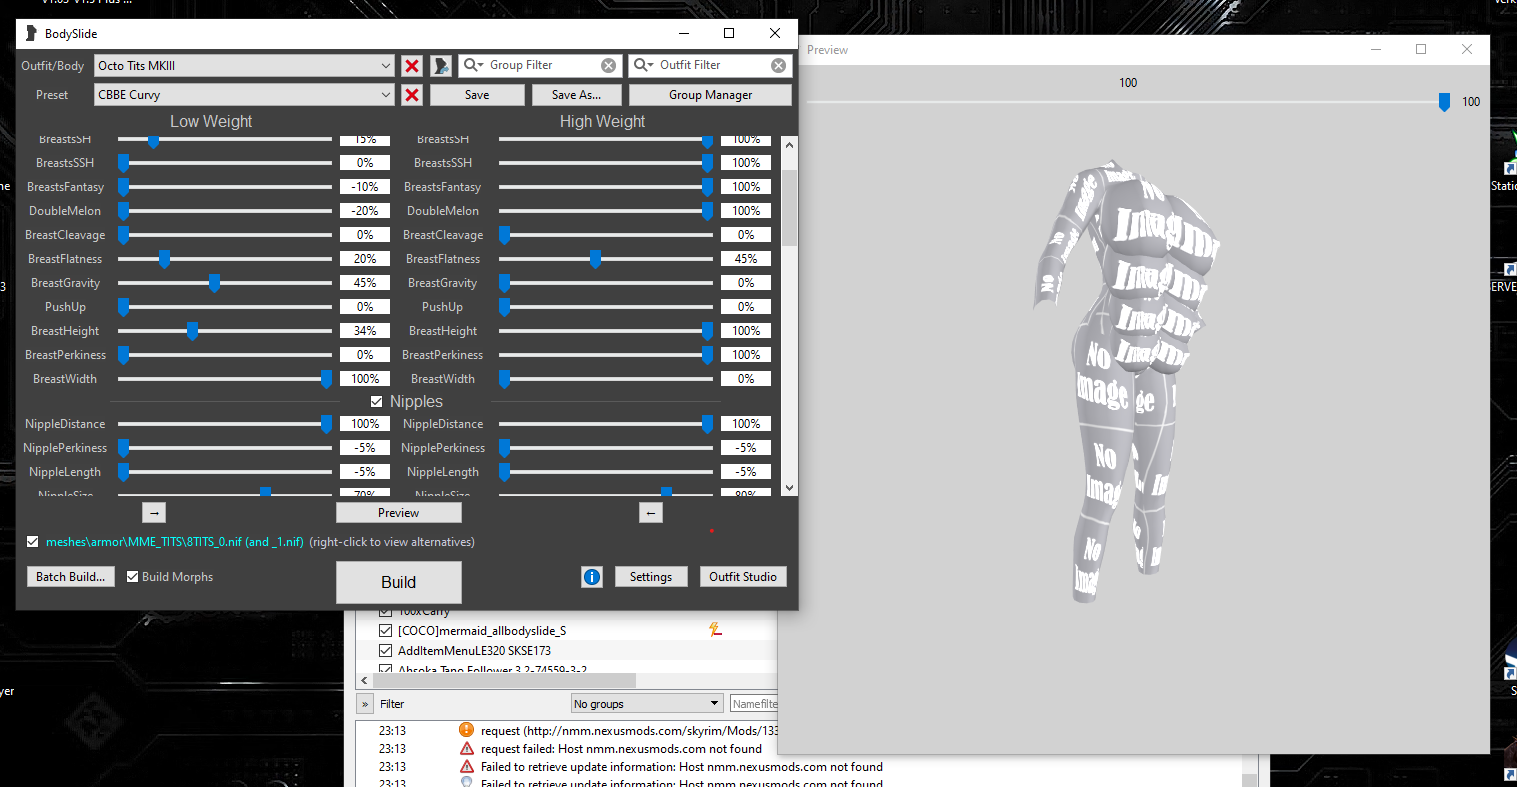
Task: Clear the Outfit Filter using its circular X icon
Action: pyautogui.click(x=777, y=65)
